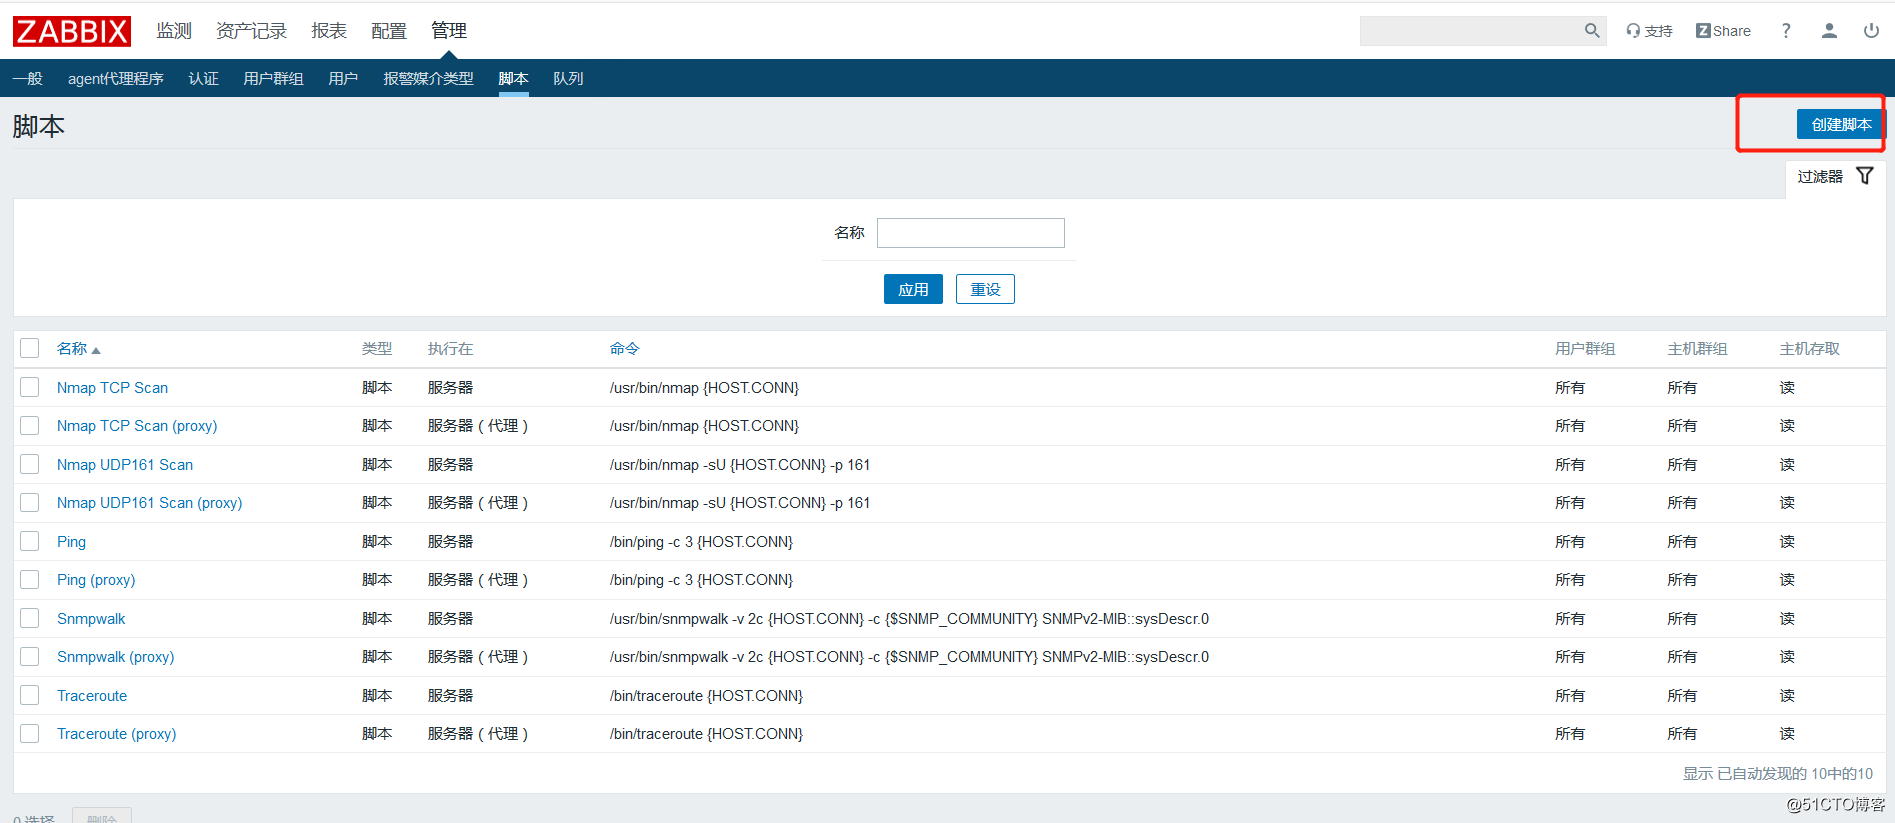Click the power sign-out icon
Screen dimensions: 1895x823
[x=1871, y=31]
